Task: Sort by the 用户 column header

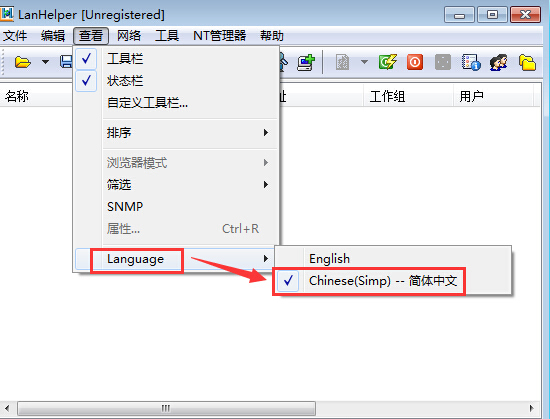Action: tap(493, 96)
